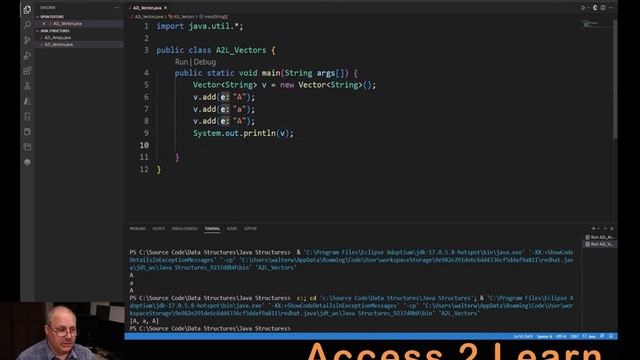The image size is (640, 360).
Task: Switch to the Debug Console tab
Action: [x=184, y=229]
